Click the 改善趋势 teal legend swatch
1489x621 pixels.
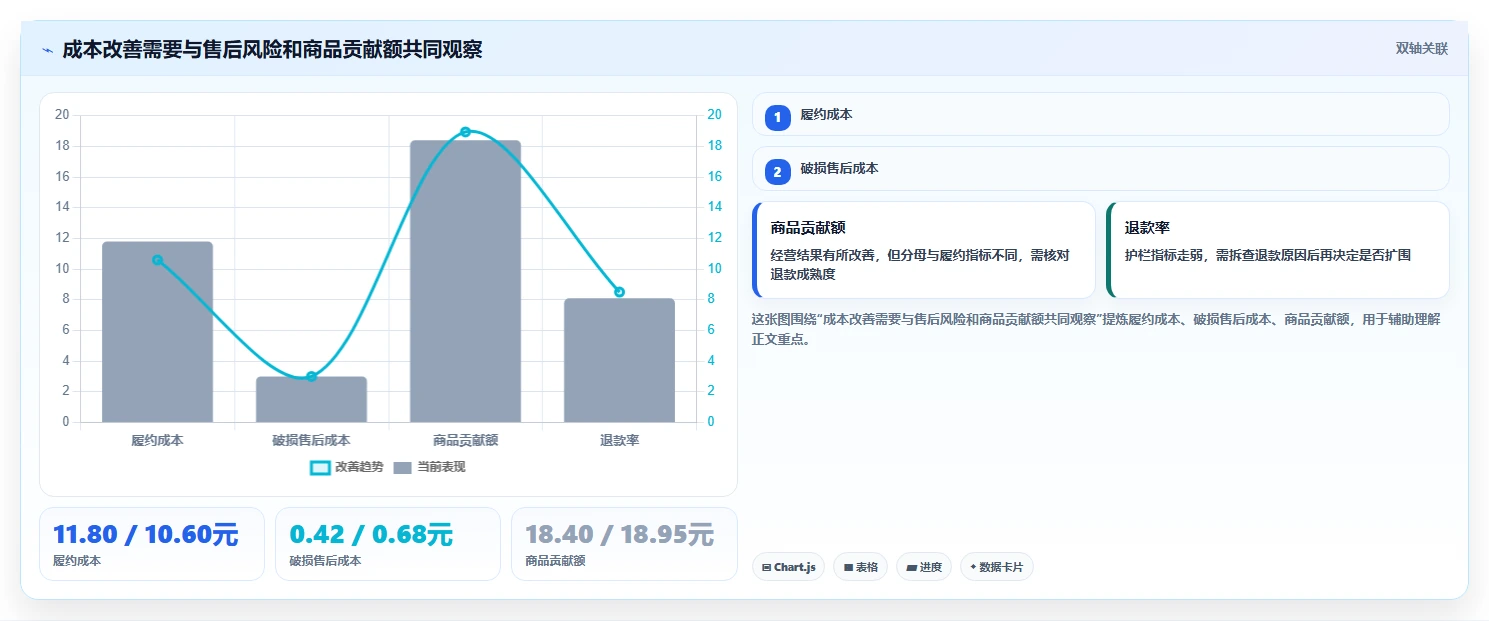(320, 468)
